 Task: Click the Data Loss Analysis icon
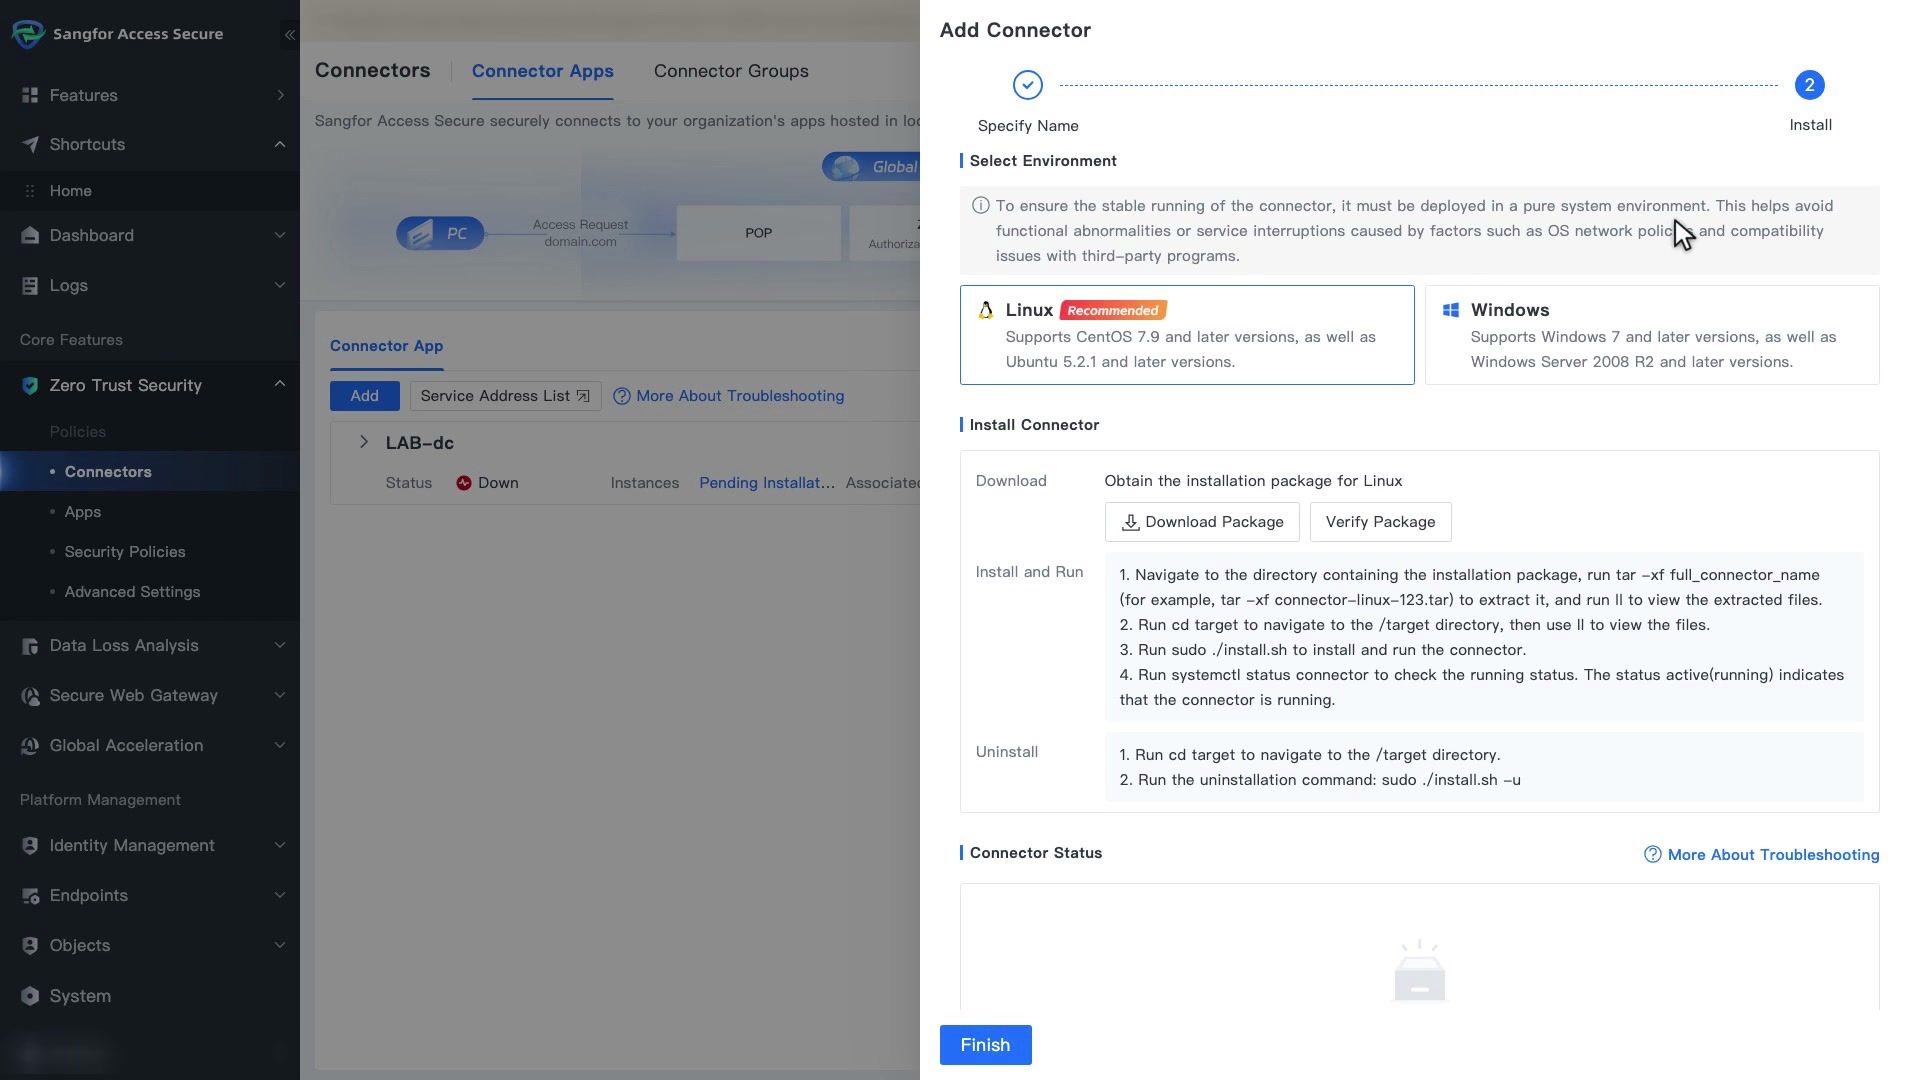coord(30,646)
